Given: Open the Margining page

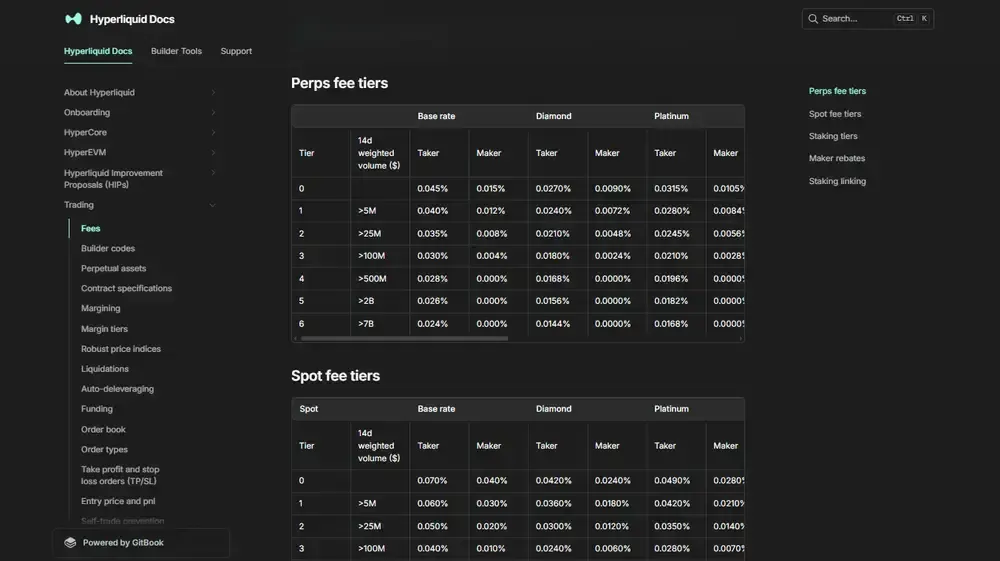Looking at the screenshot, I should [x=101, y=308].
